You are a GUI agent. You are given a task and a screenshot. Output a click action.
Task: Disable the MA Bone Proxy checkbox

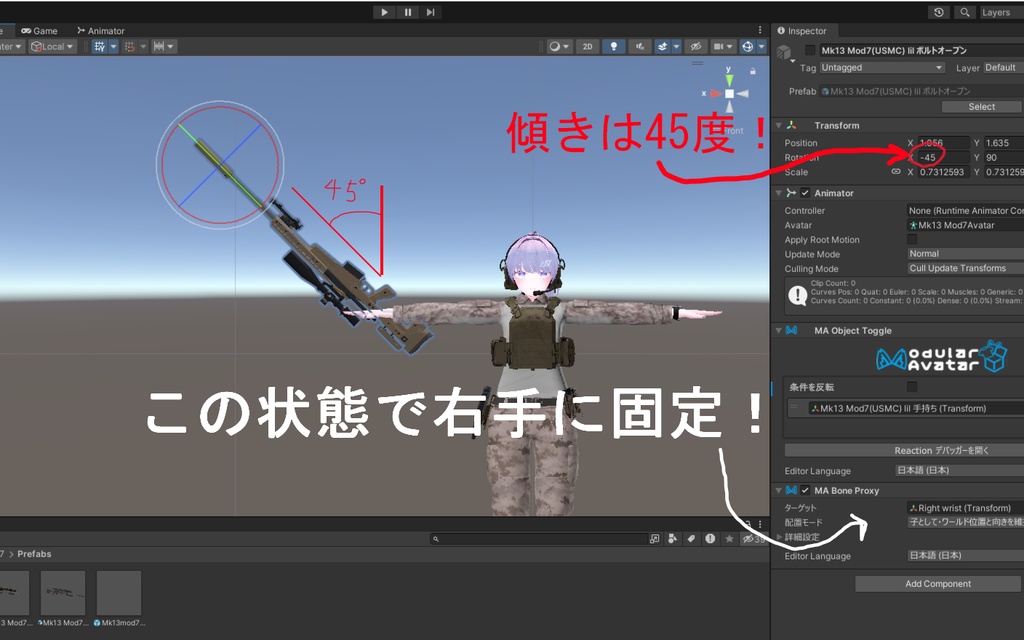[x=805, y=490]
